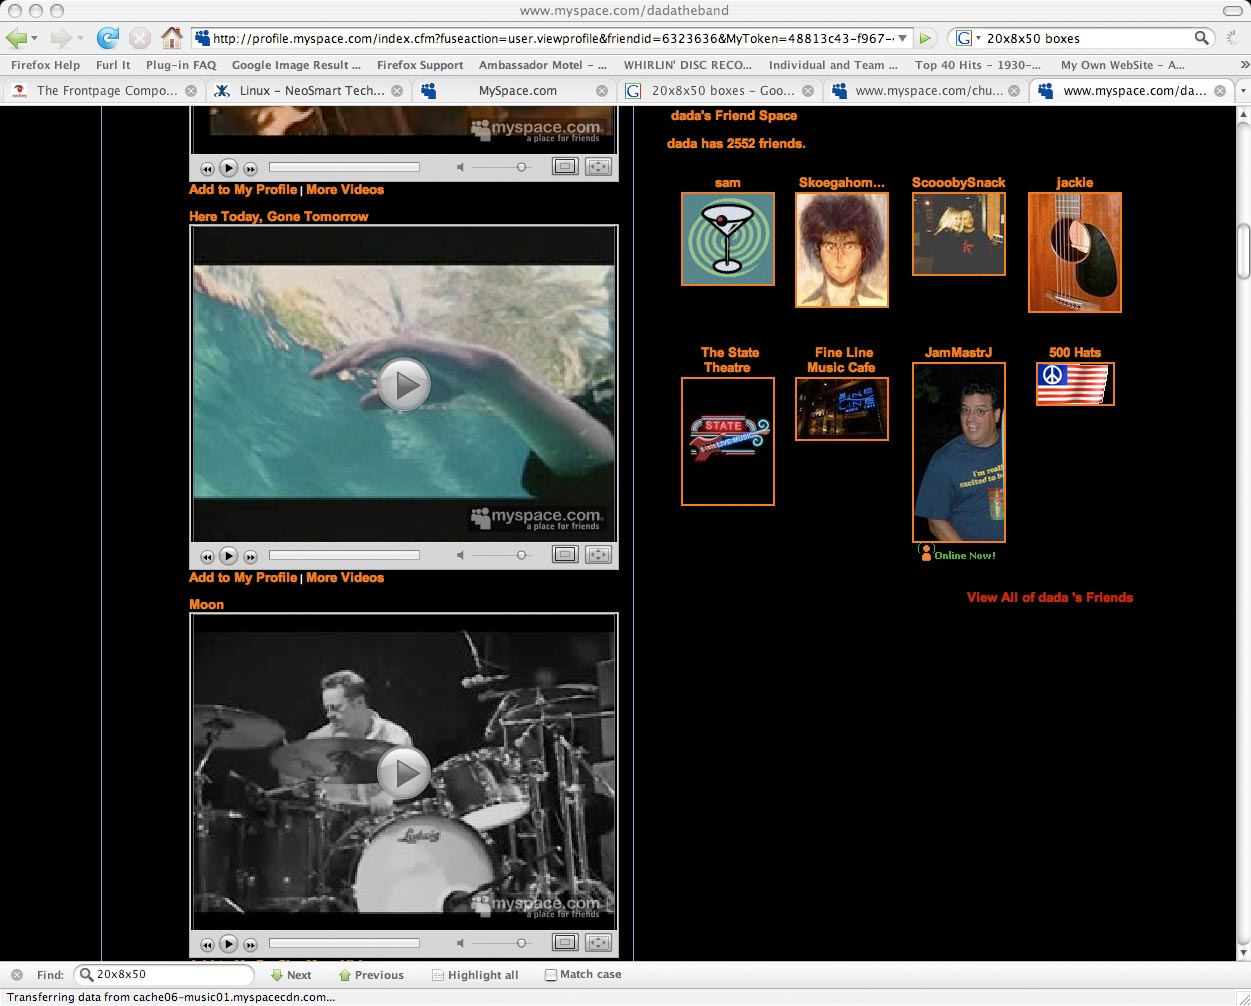Open the Google search engine chooser

click(968, 38)
